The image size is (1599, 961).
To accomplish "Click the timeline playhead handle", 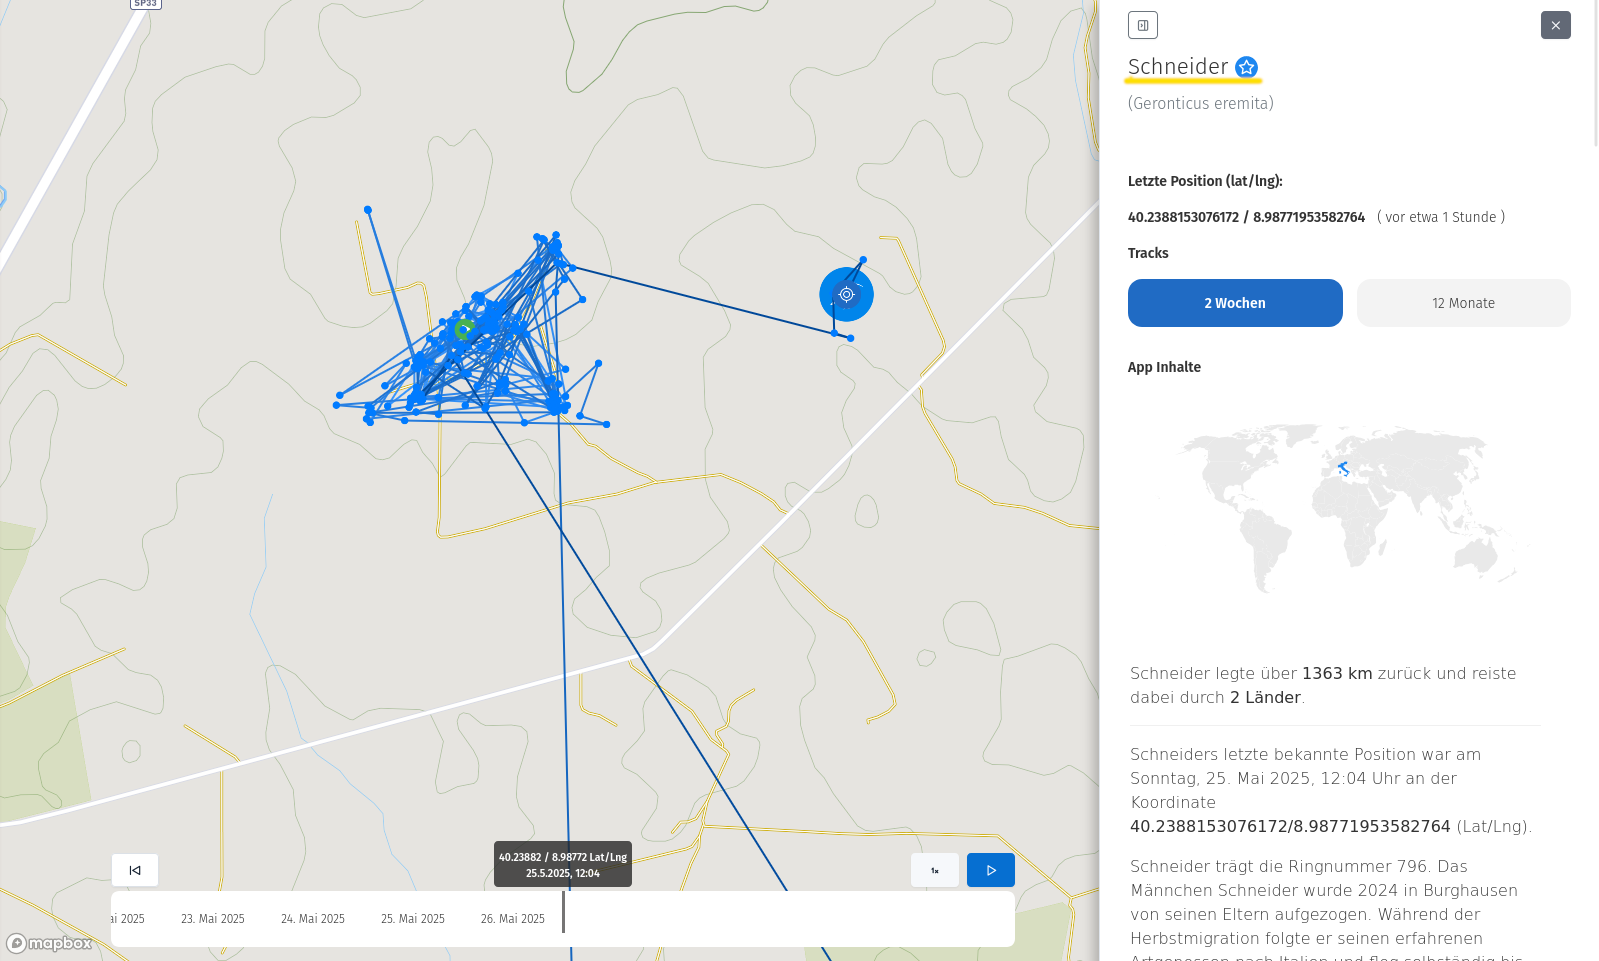I will pos(563,912).
